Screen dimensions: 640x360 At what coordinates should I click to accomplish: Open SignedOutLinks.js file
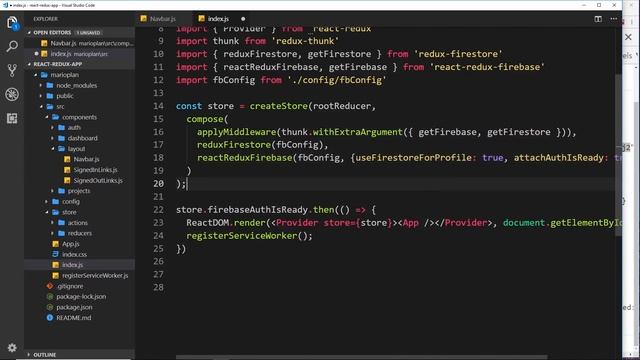(x=80, y=180)
